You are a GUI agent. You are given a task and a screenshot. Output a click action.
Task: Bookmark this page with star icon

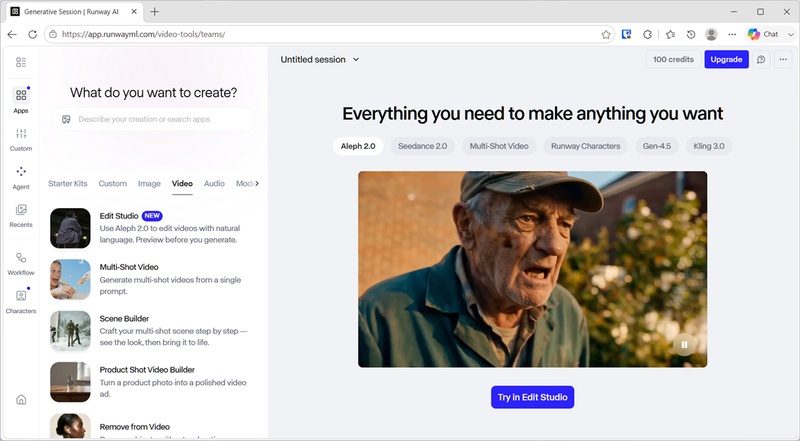(x=606, y=34)
